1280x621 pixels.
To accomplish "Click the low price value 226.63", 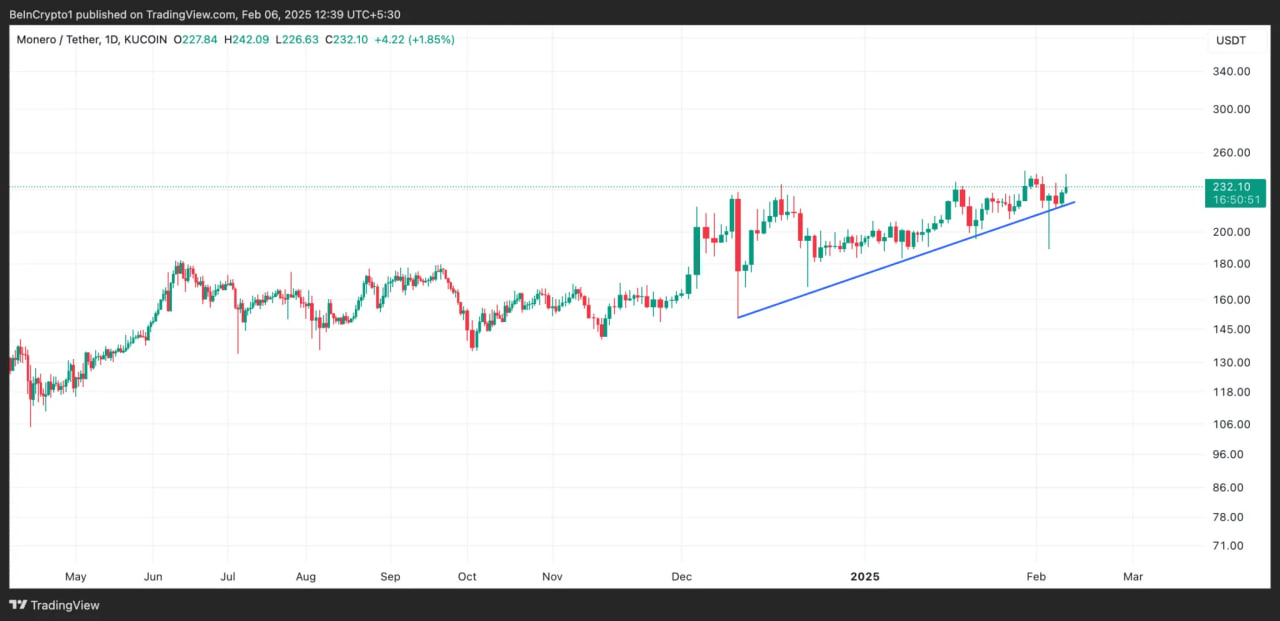I will pos(302,39).
